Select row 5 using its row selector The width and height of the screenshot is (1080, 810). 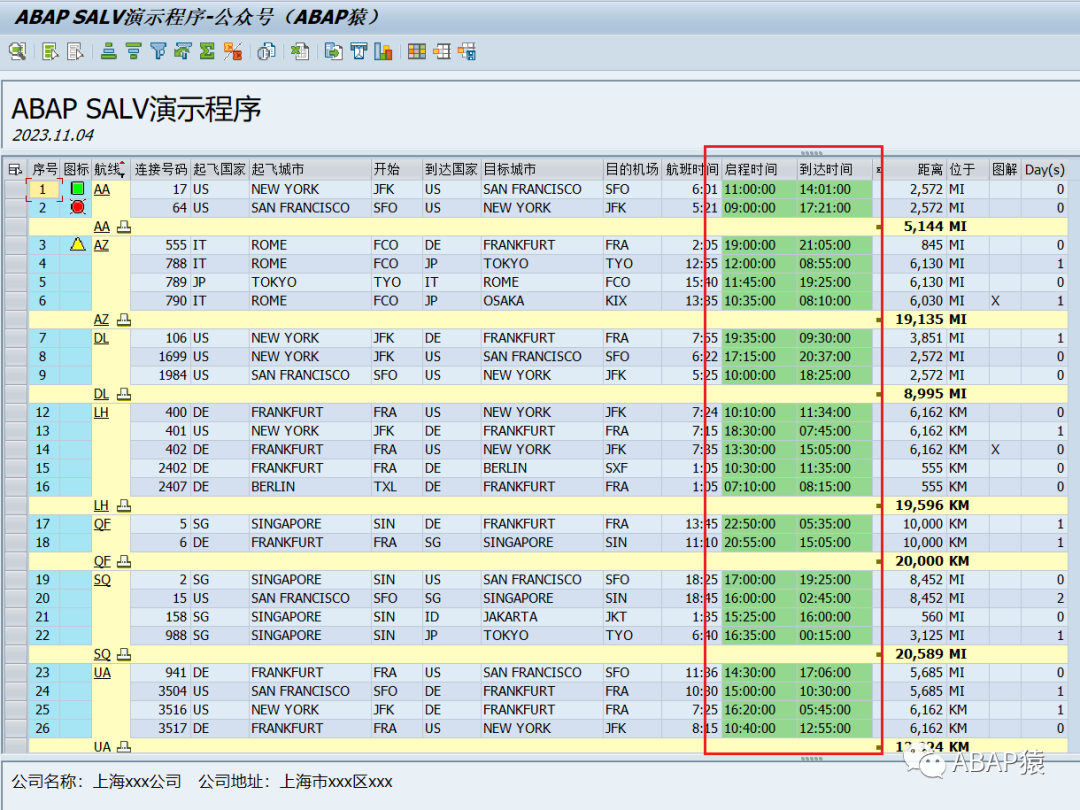14,282
